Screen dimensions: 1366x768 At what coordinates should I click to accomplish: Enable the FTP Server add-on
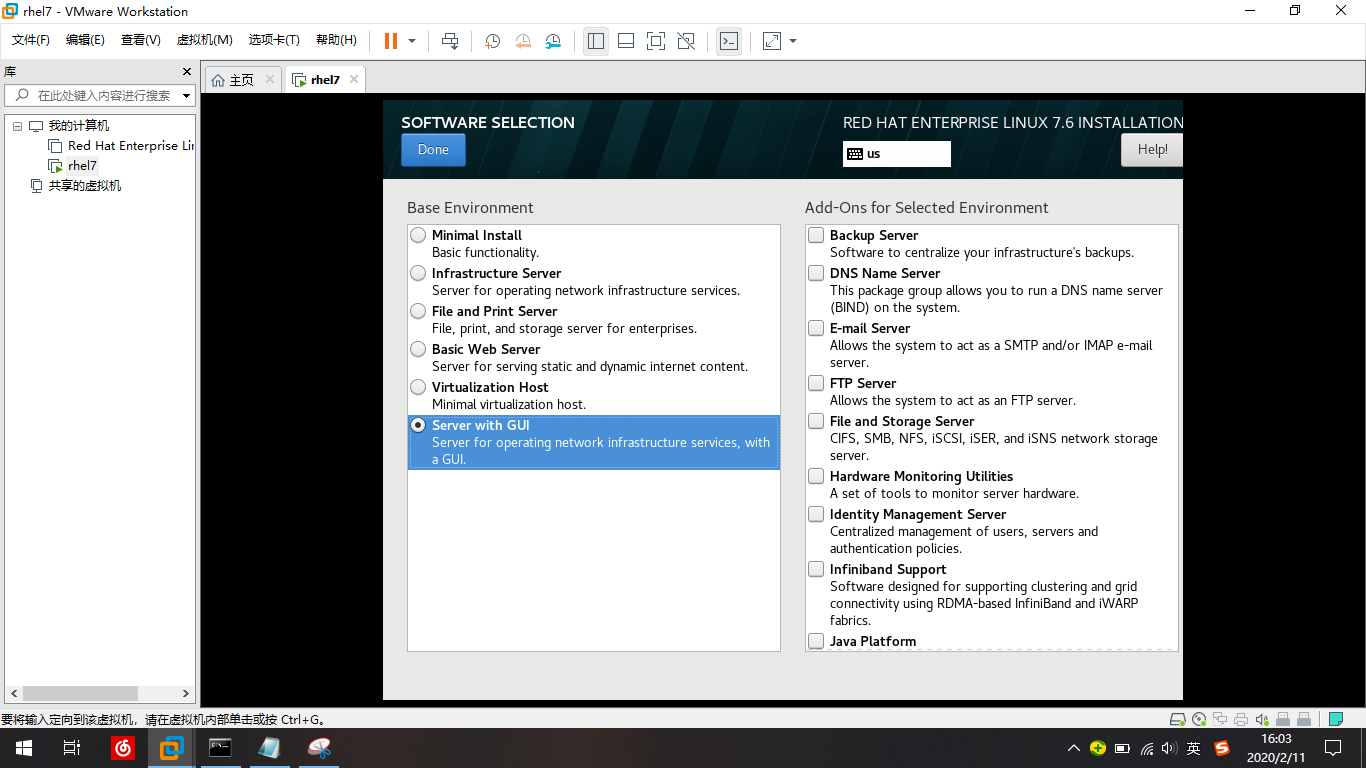(816, 383)
